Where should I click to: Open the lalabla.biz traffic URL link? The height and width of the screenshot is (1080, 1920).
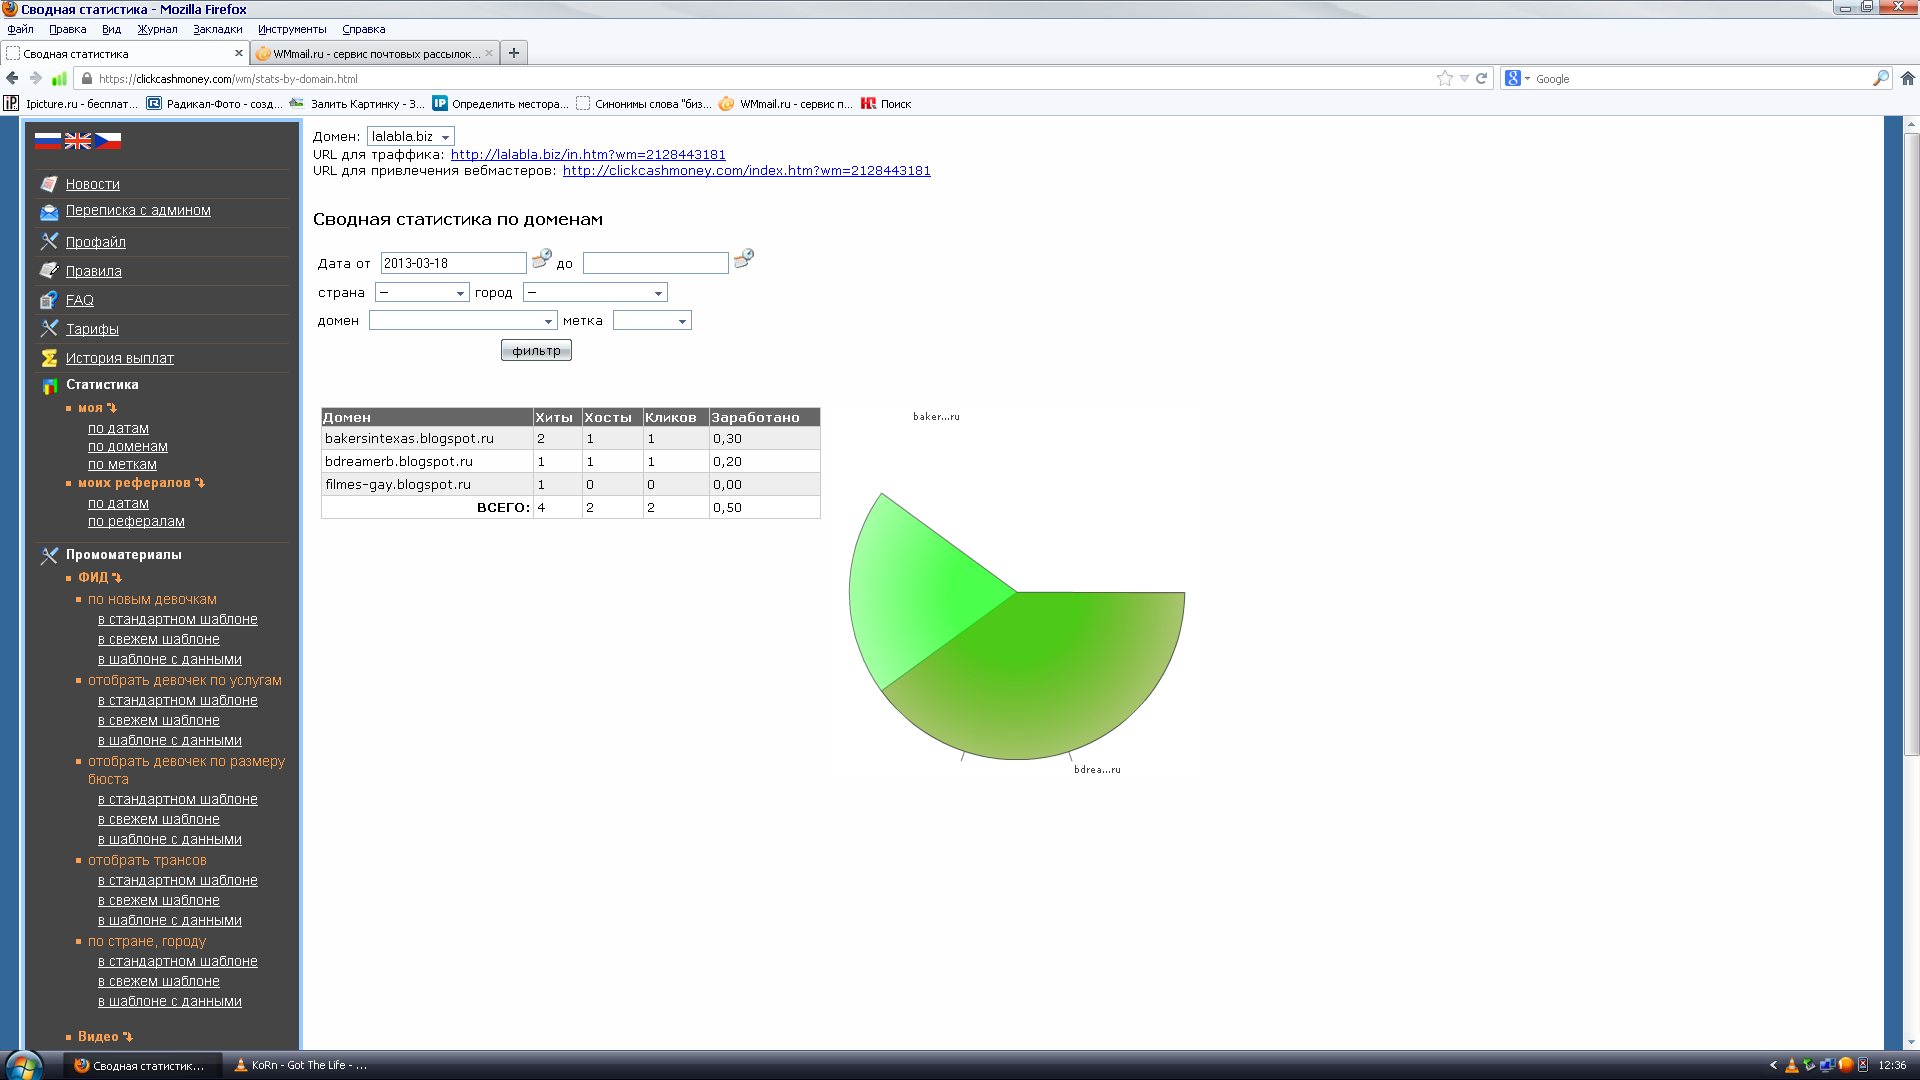pos(588,154)
